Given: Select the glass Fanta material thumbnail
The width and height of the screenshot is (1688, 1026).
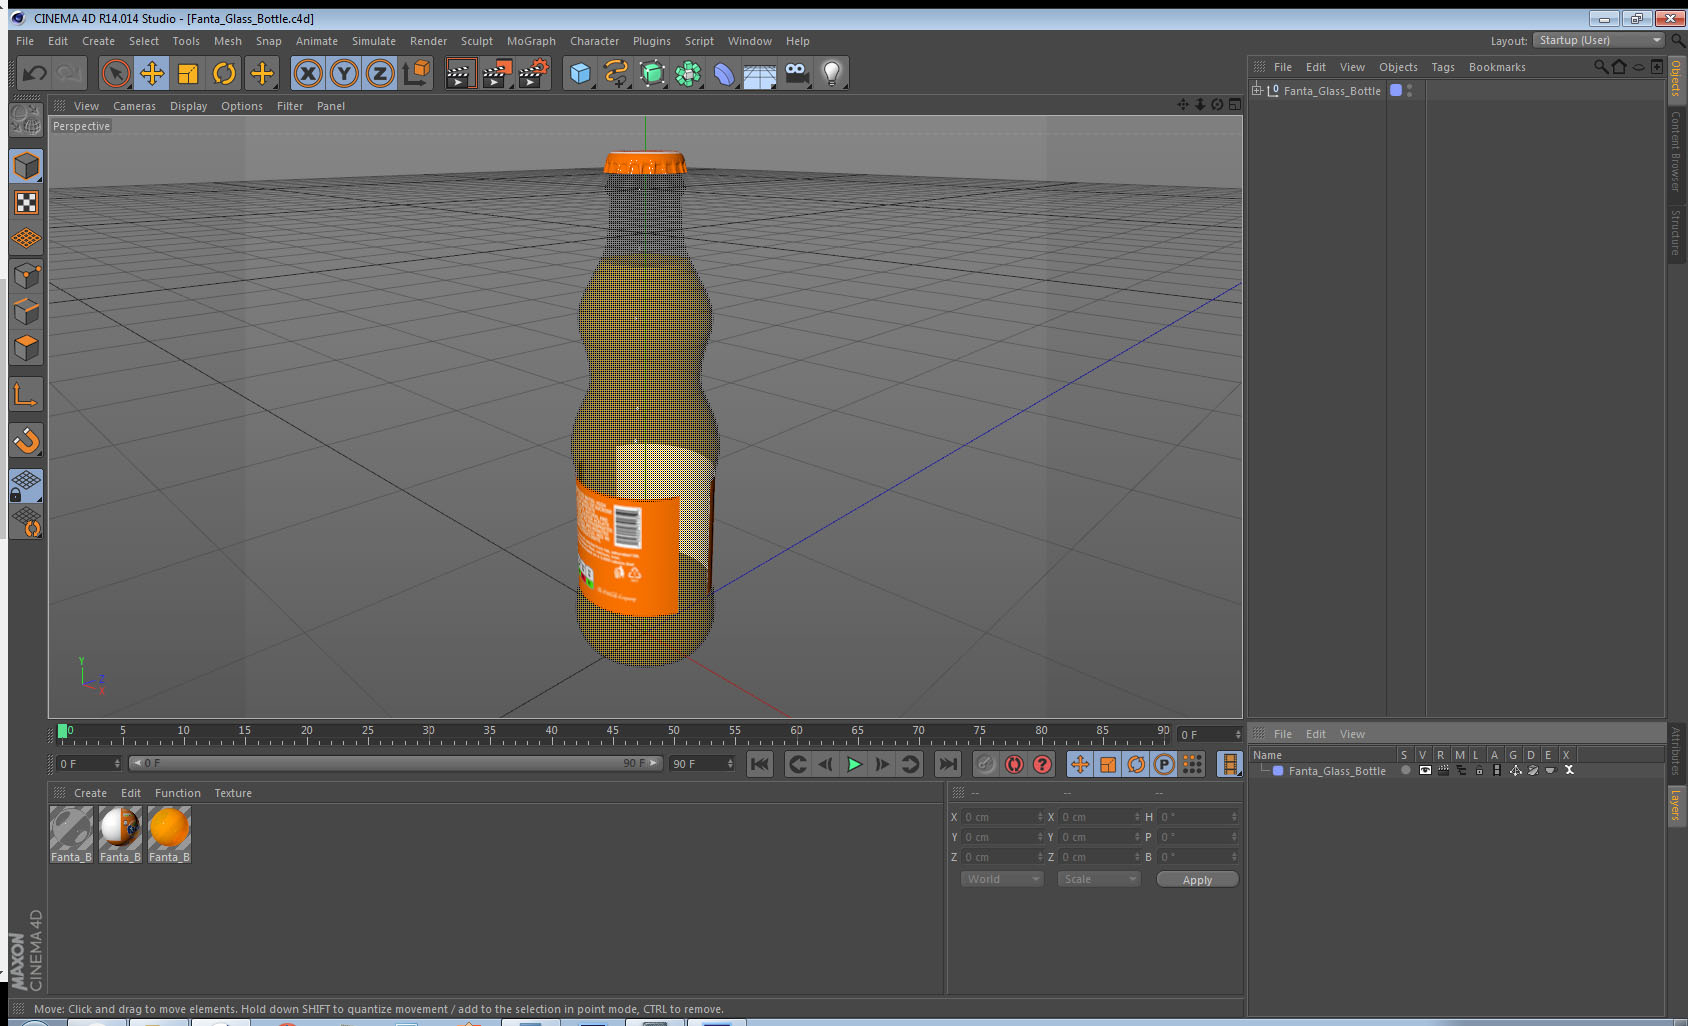Looking at the screenshot, I should click(x=71, y=835).
